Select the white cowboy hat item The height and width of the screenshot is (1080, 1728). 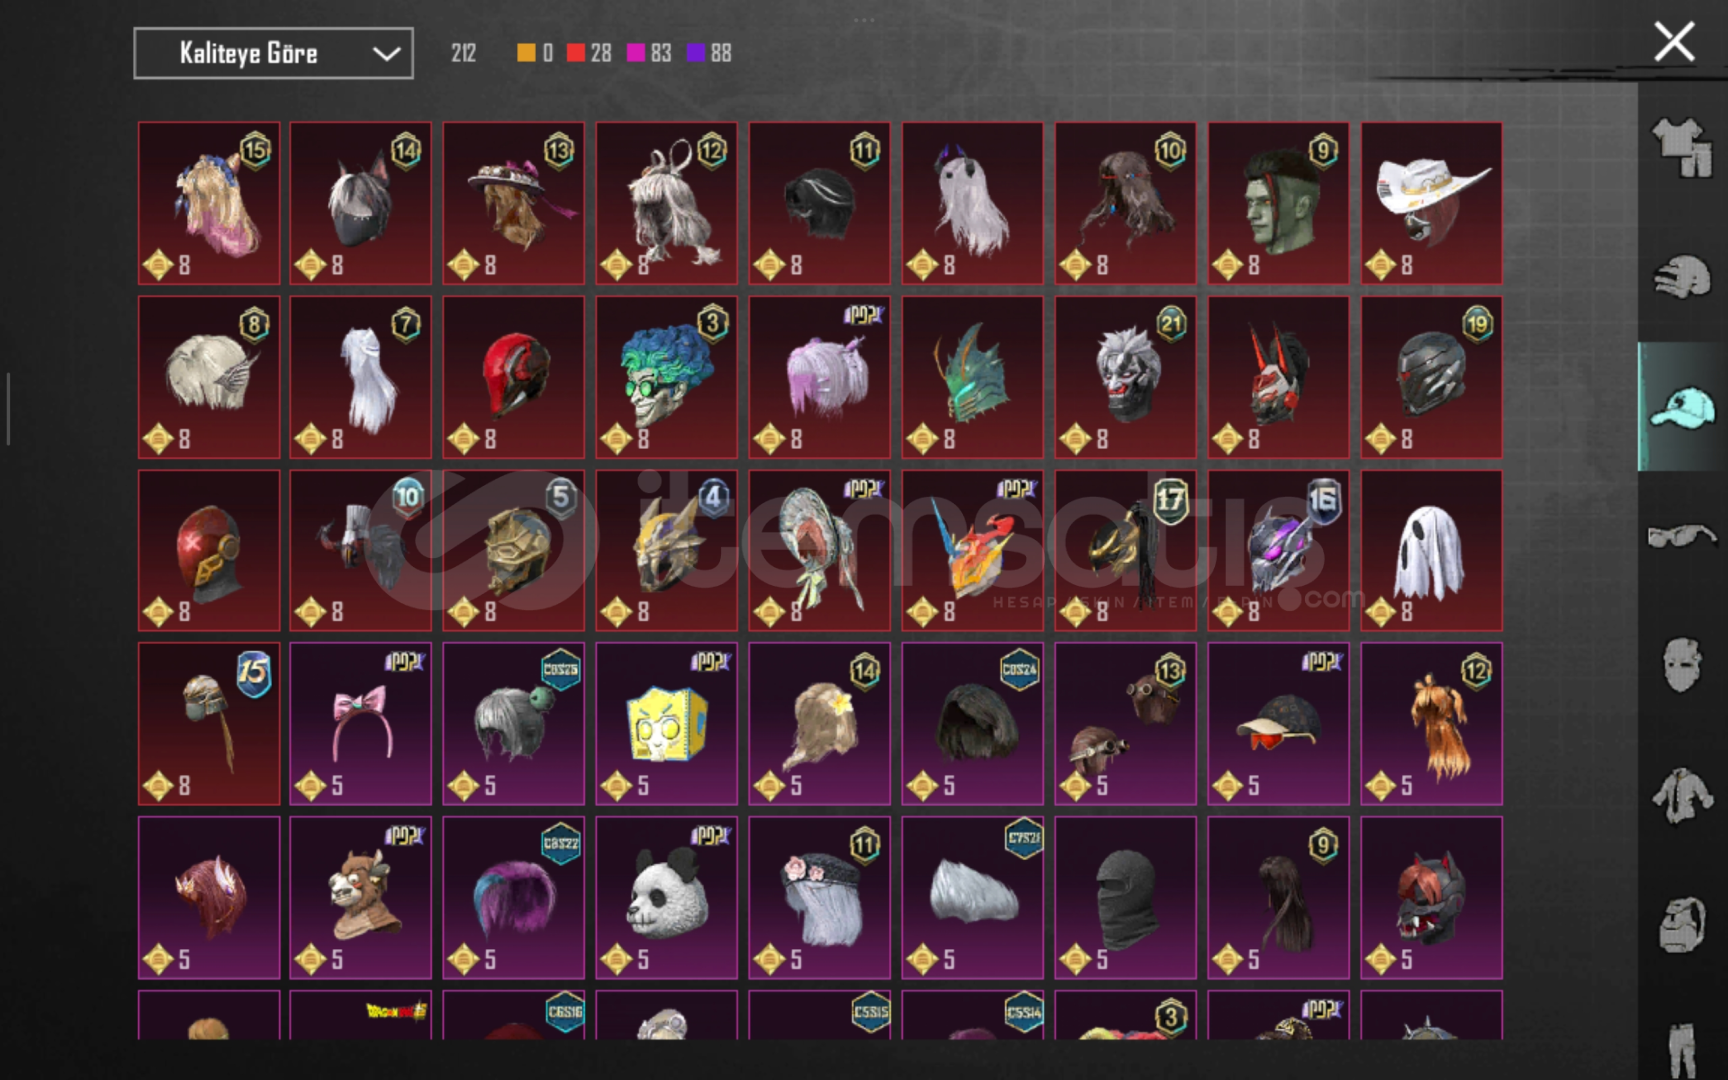pyautogui.click(x=1431, y=203)
